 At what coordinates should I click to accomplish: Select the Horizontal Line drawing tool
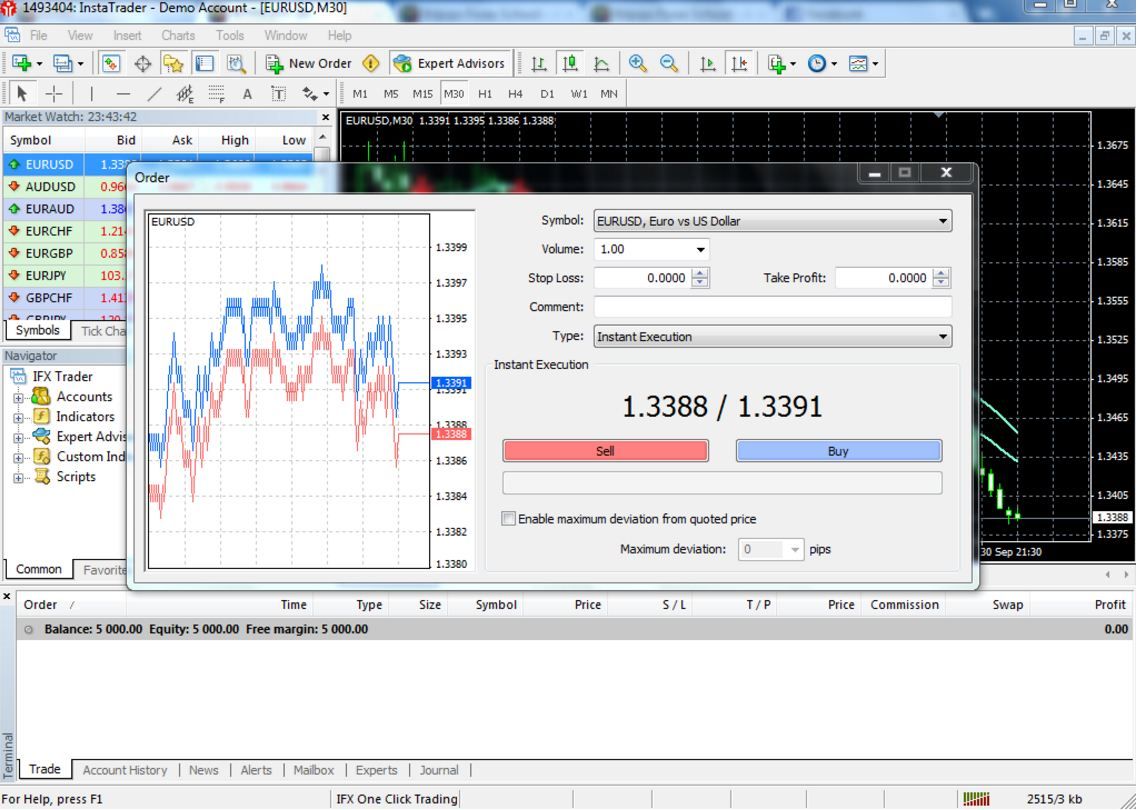(123, 94)
